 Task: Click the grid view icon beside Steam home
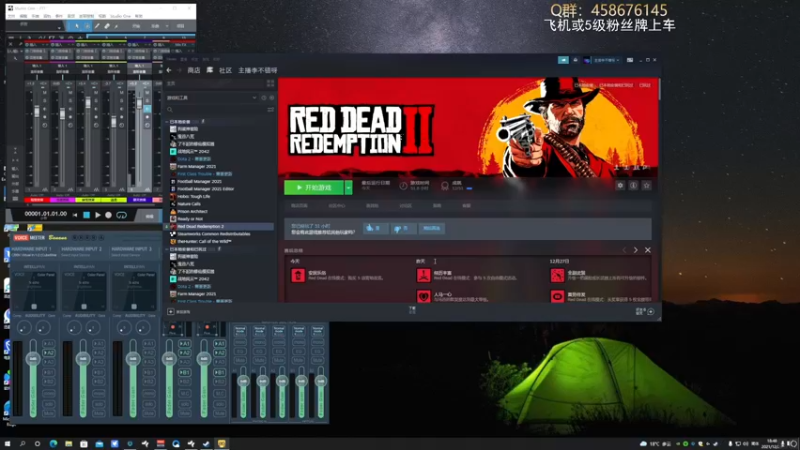coord(270,83)
